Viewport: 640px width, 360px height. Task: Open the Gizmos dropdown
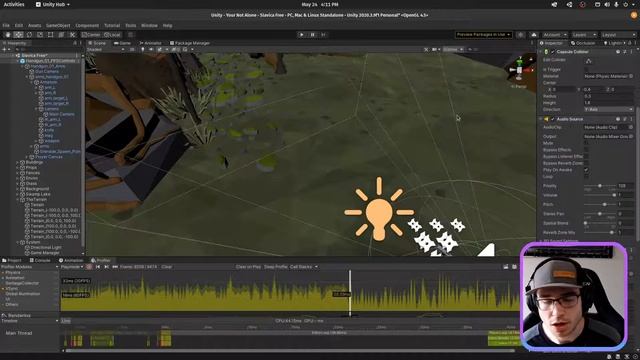coord(453,49)
